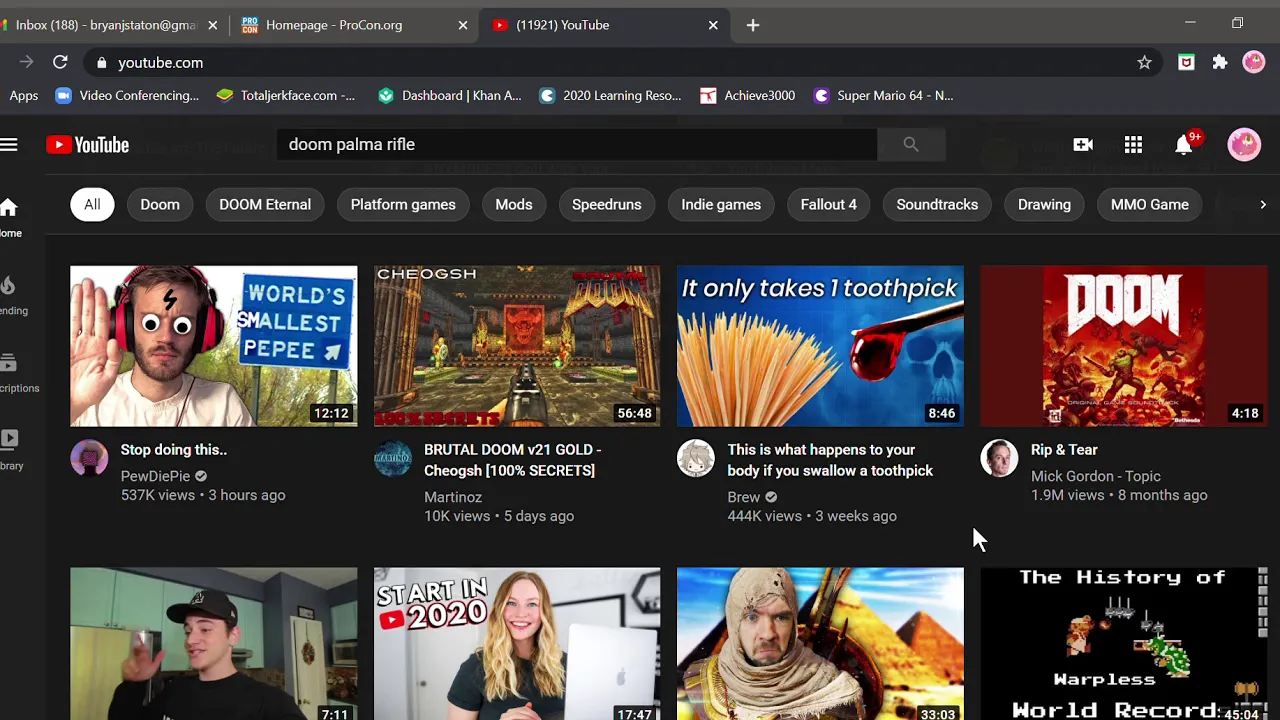Open Brew channel avatar
Image resolution: width=1280 pixels, height=720 pixels.
click(696, 459)
